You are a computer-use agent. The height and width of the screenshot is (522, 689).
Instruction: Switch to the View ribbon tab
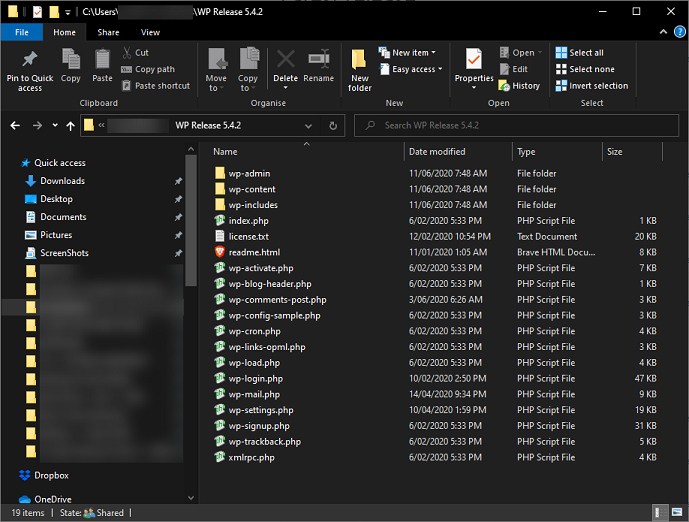[x=150, y=32]
